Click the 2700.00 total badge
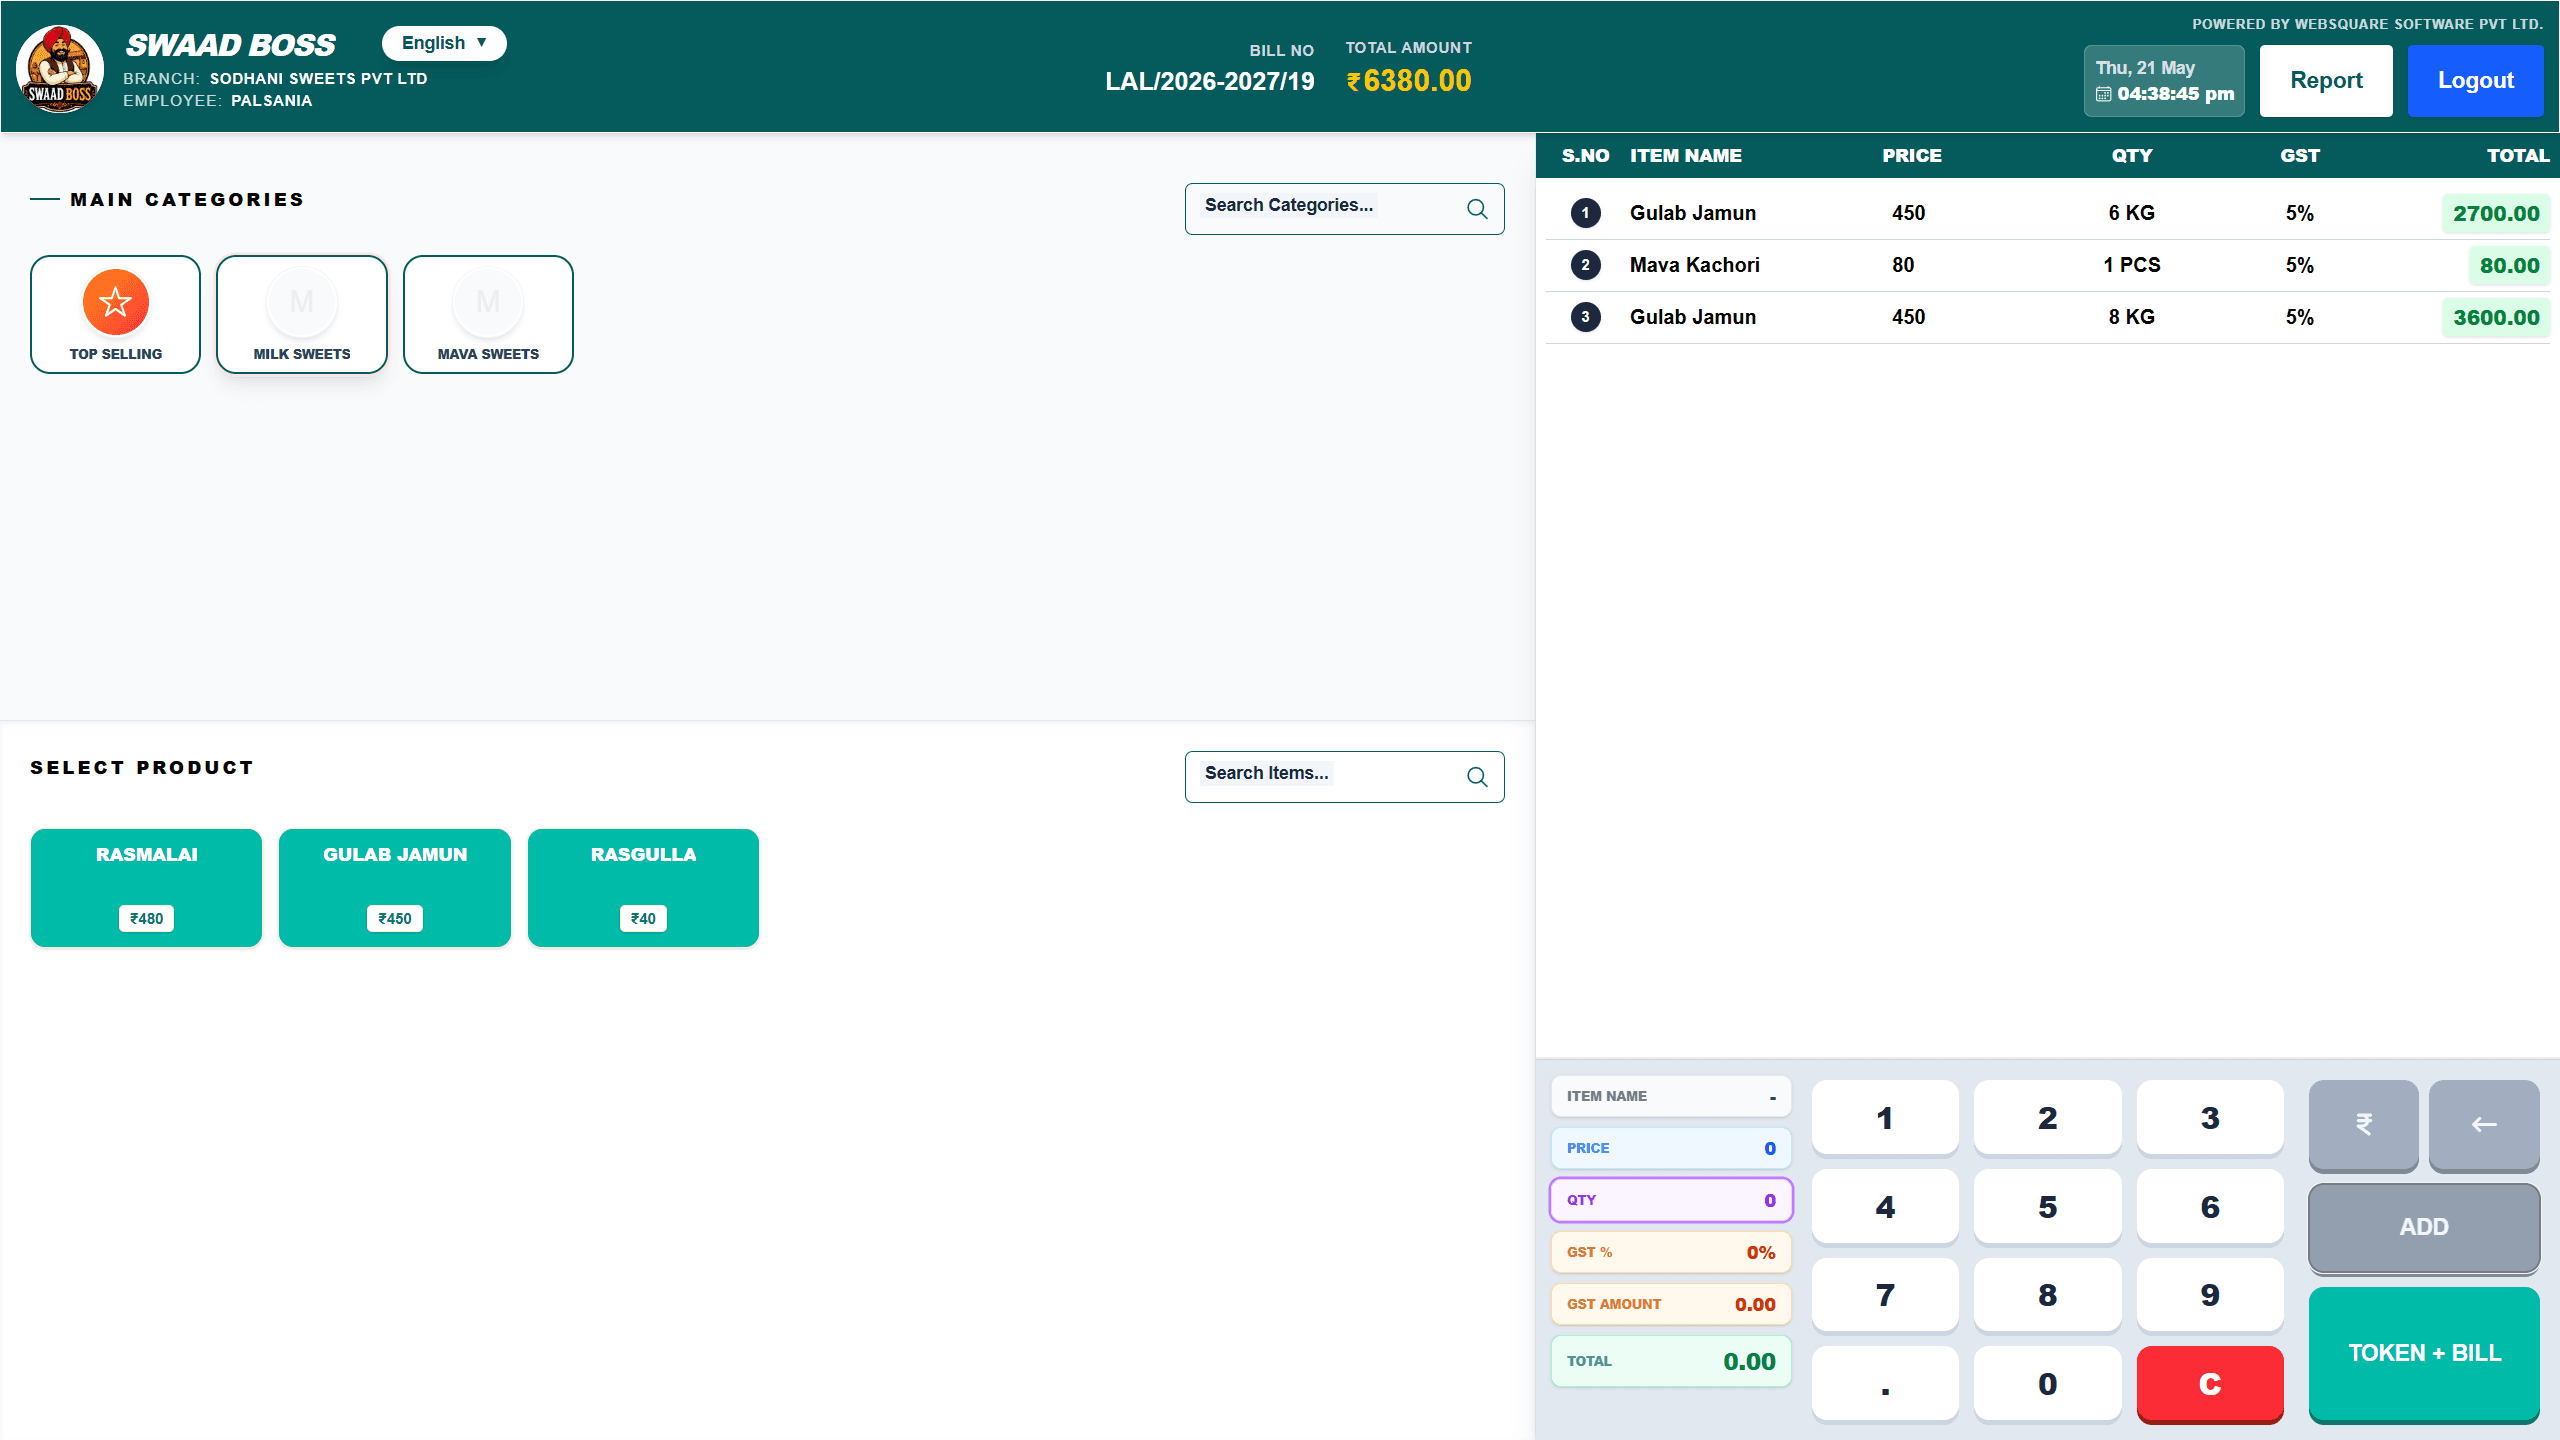Viewport: 2560px width, 1440px height. (2496, 213)
